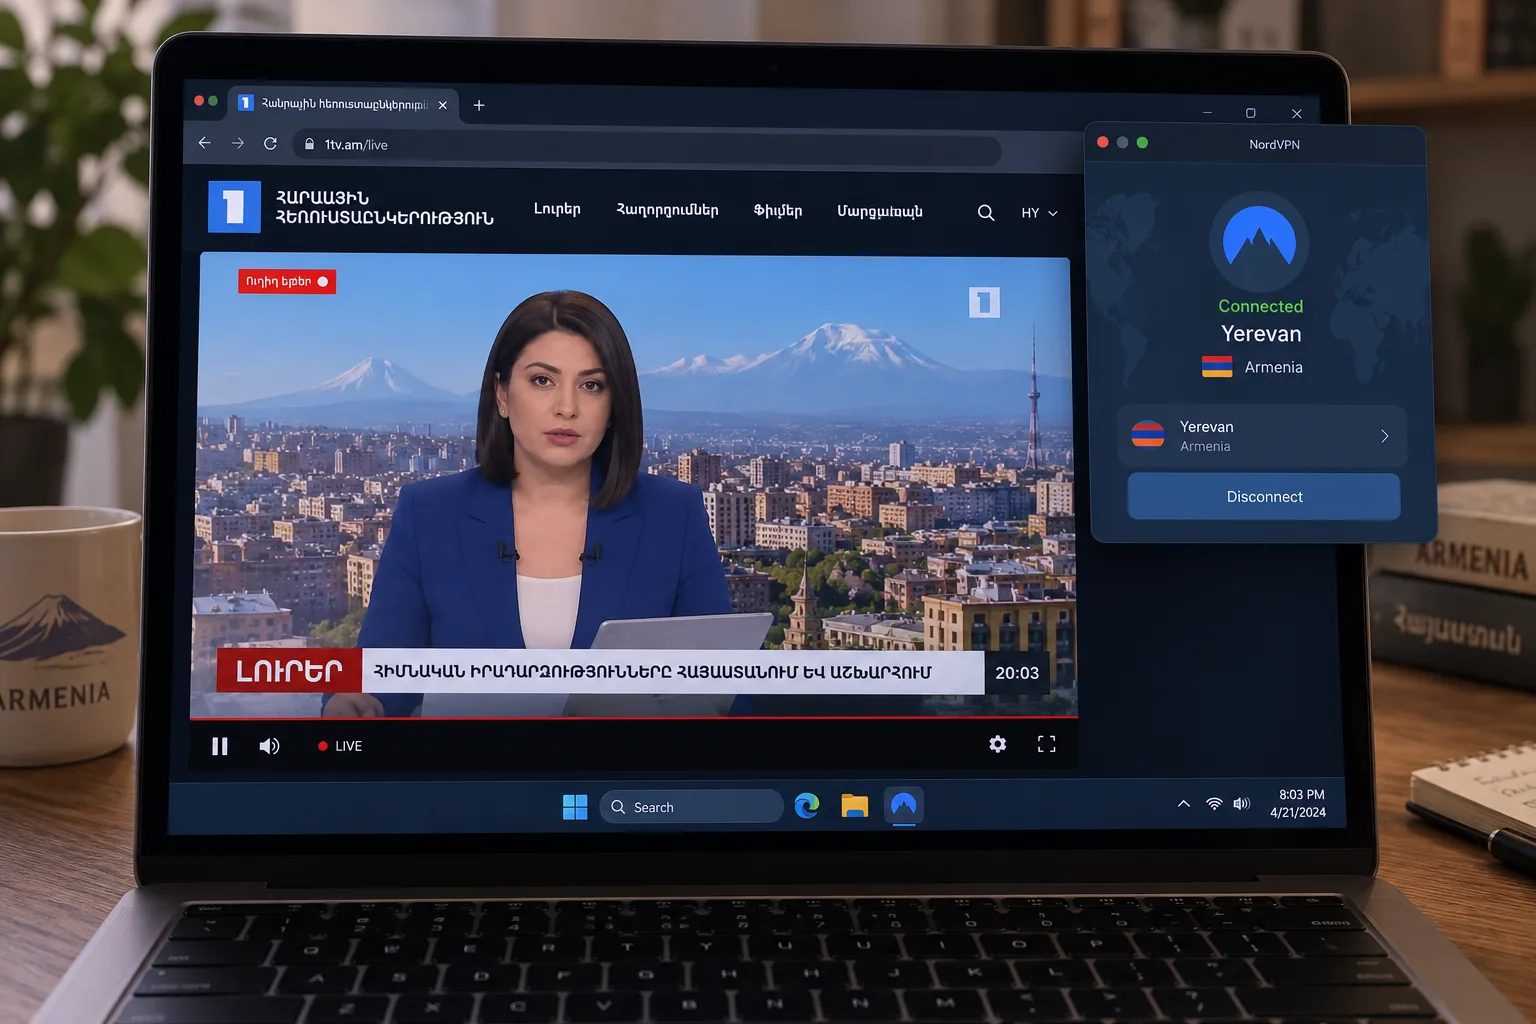This screenshot has width=1536, height=1024.
Task: Open NordVPN from the taskbar
Action: (903, 805)
